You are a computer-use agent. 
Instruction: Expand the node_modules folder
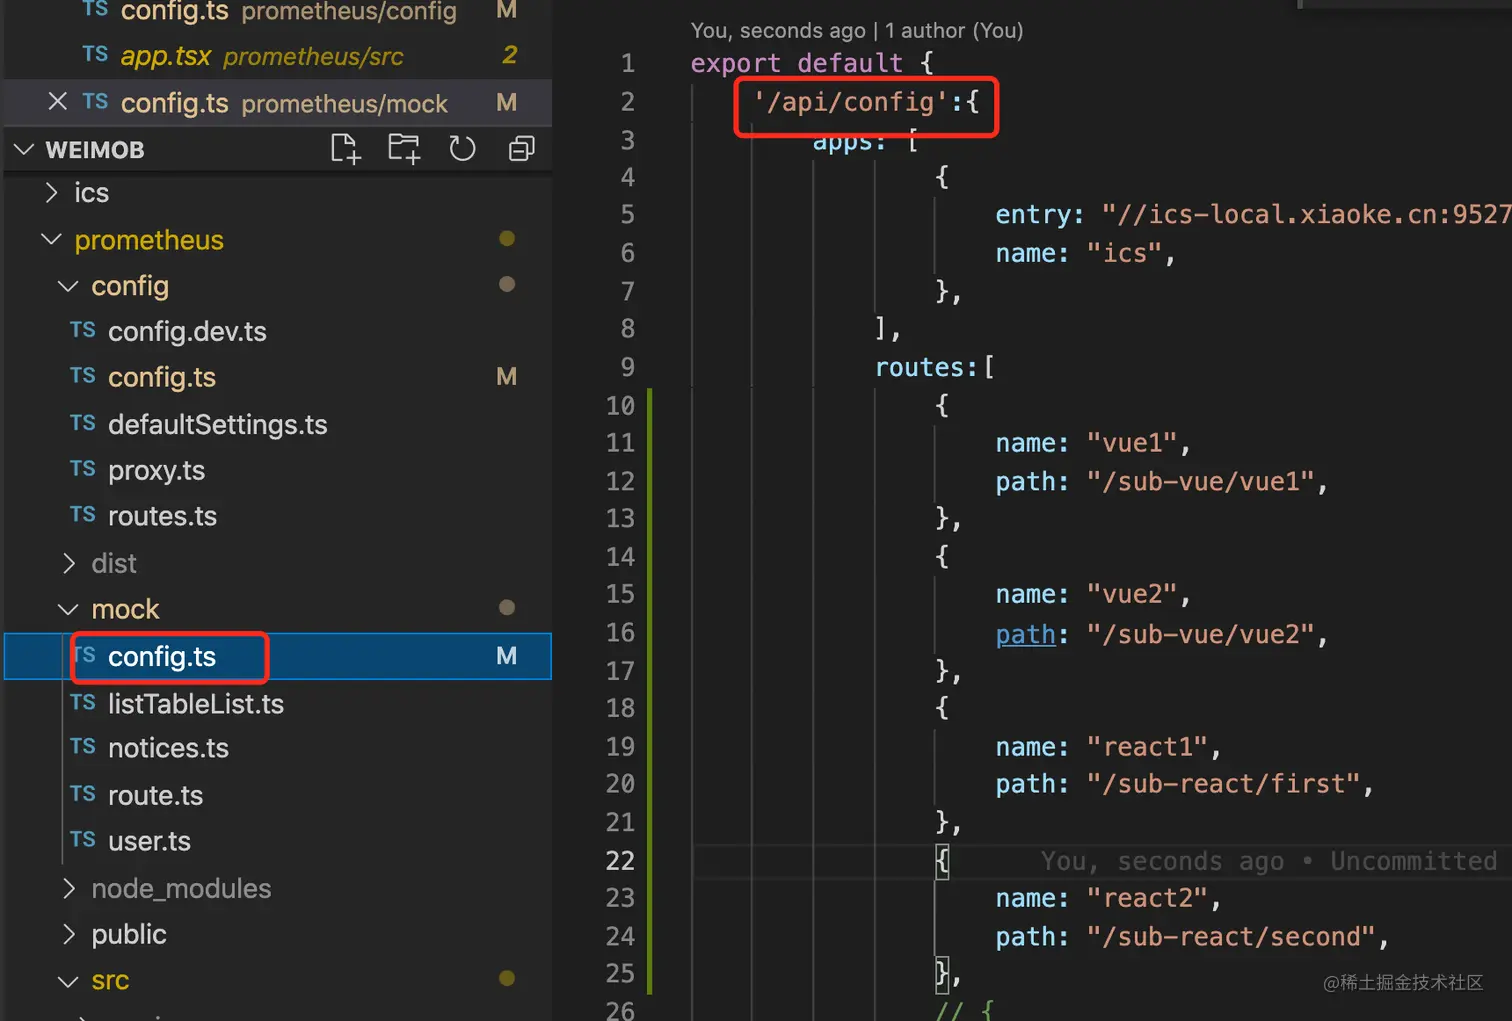(x=69, y=888)
